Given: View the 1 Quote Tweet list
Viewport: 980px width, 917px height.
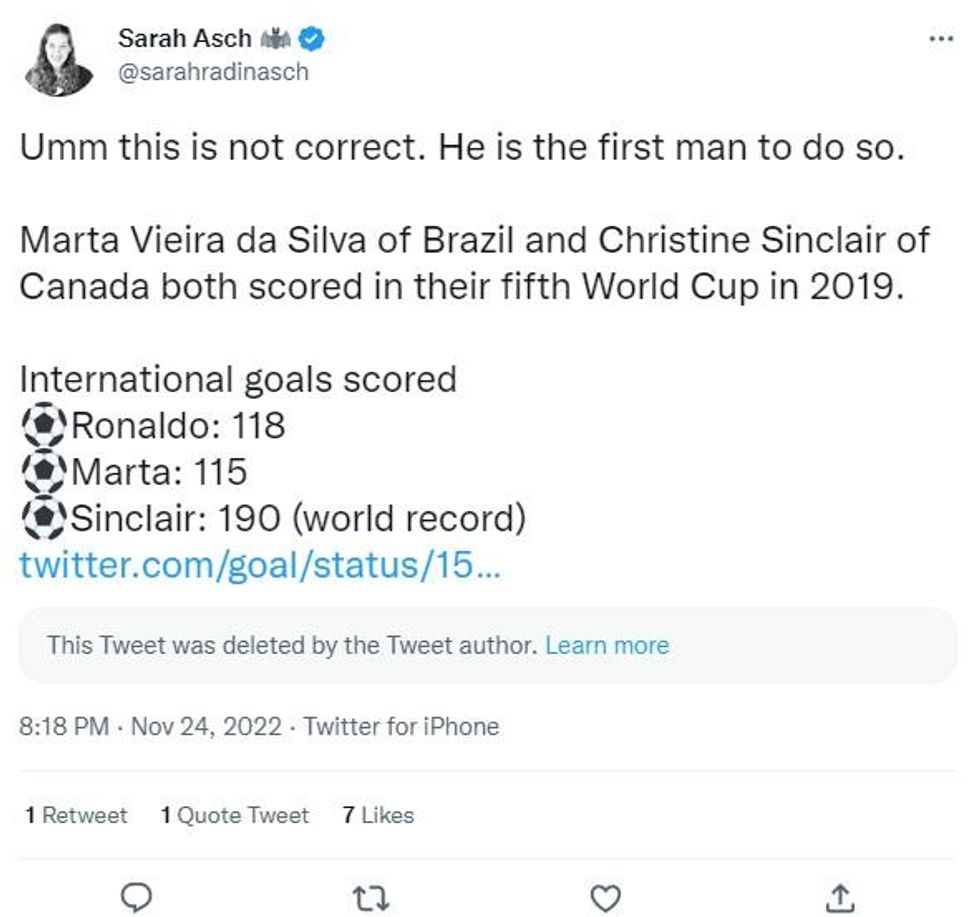Looking at the screenshot, I should click(x=235, y=815).
